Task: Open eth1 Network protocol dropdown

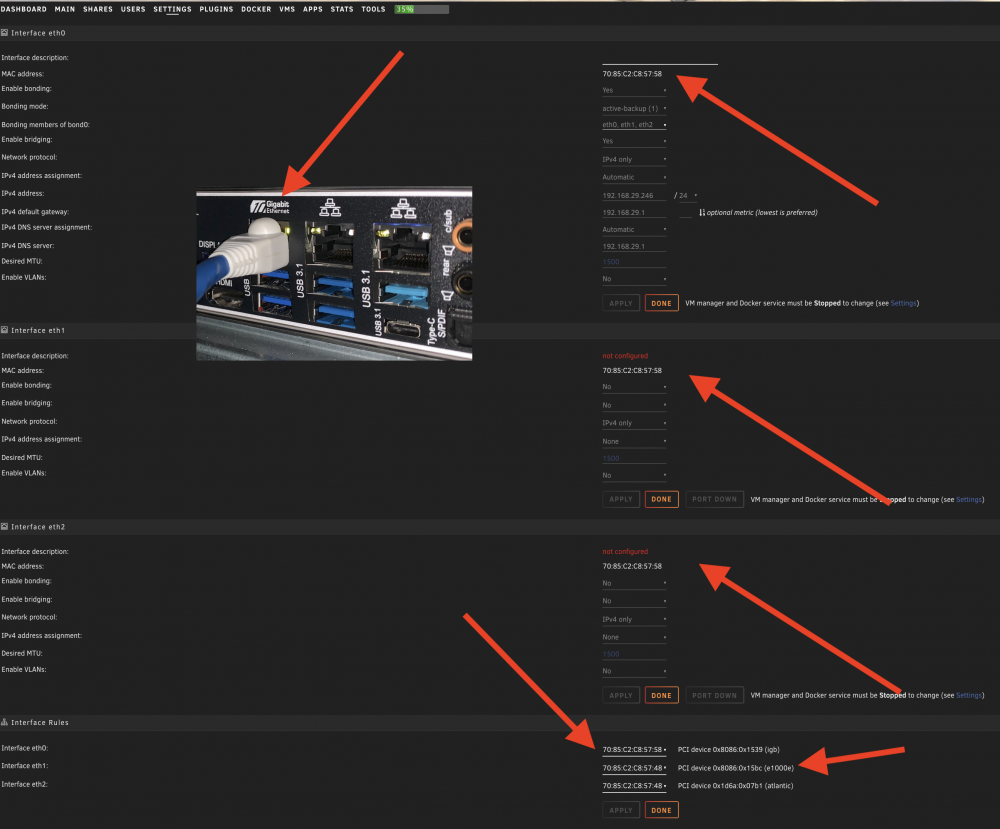Action: click(635, 423)
